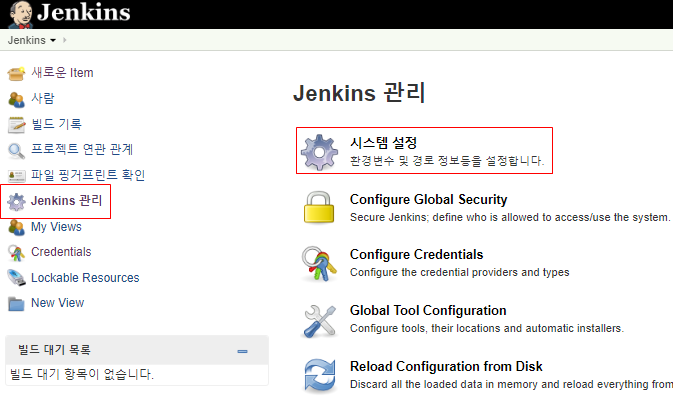This screenshot has width=673, height=402.
Task: Click the Lockable Resources USB drive icon
Action: [16, 278]
